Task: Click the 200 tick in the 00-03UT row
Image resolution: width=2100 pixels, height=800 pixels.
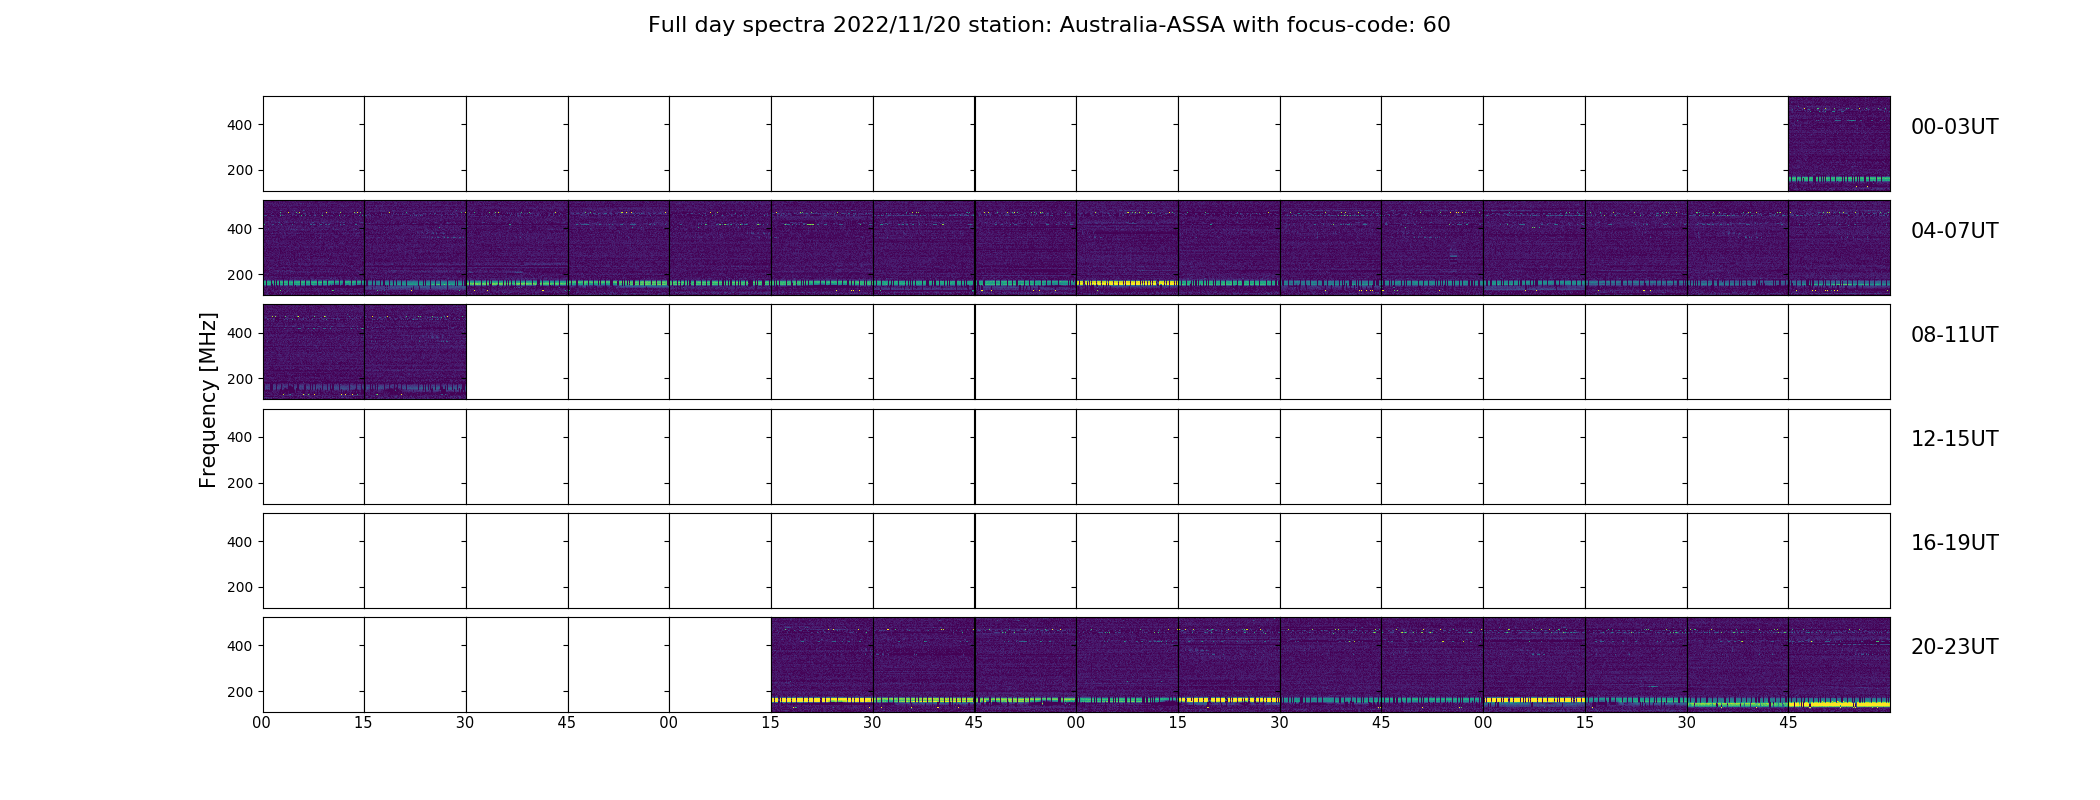Action: click(240, 170)
